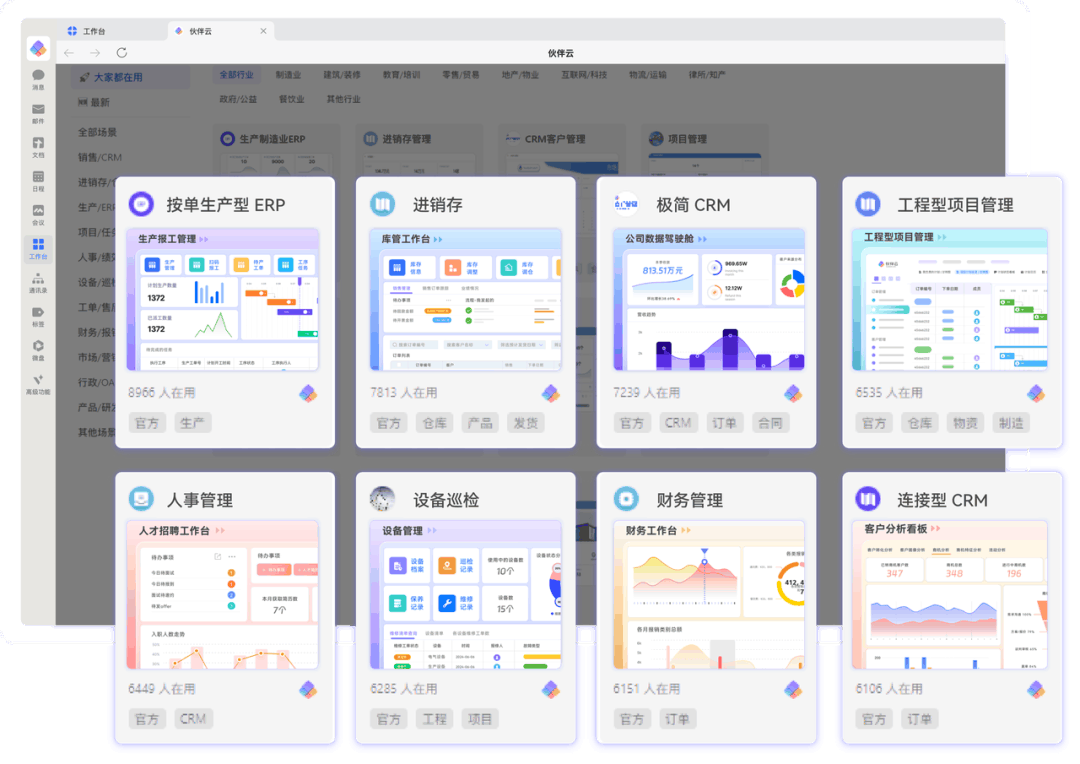Open the 生产报工管理 preview thumbnail

(223, 300)
